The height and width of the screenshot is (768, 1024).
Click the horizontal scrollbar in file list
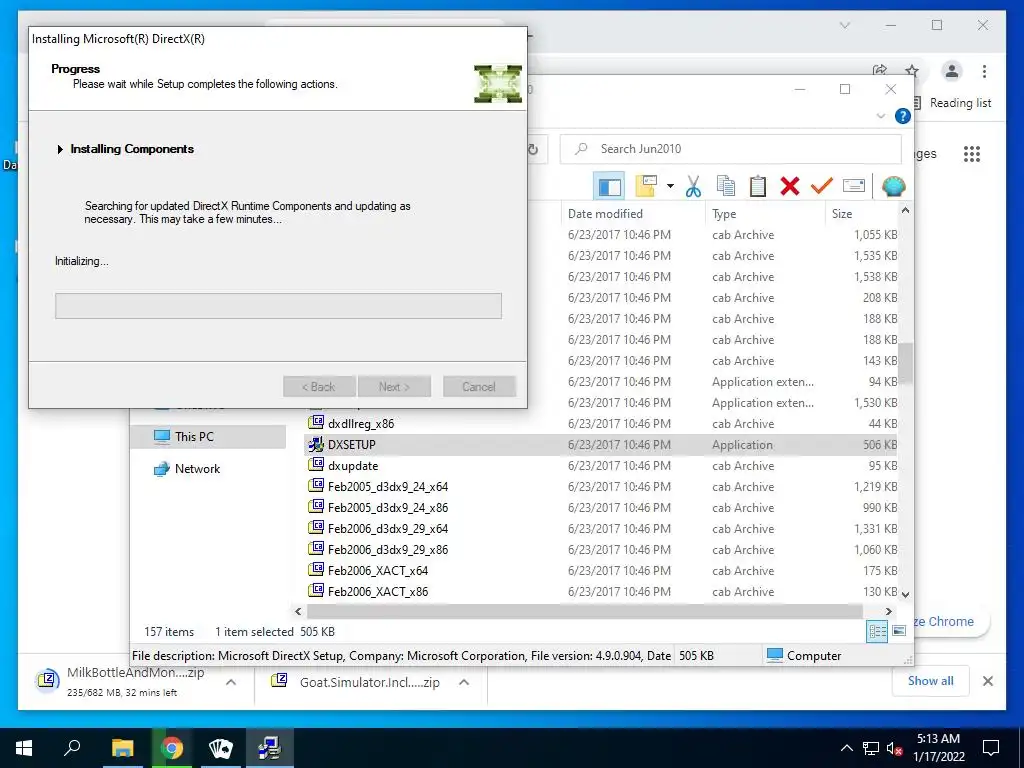(x=584, y=611)
